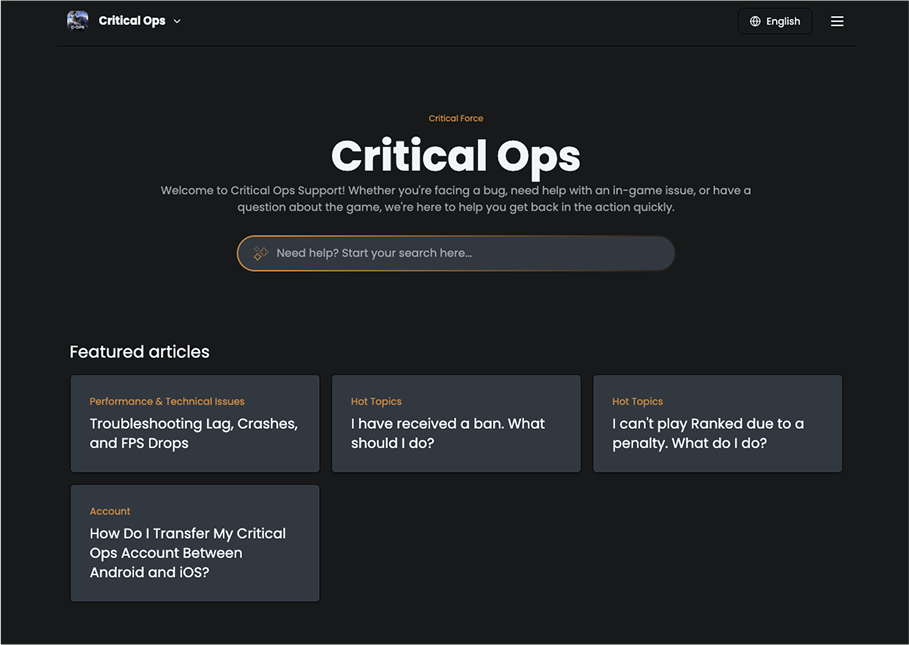Screen dimensions: 909x645
Task: Click the search icon inside search bar
Action: [x=260, y=253]
